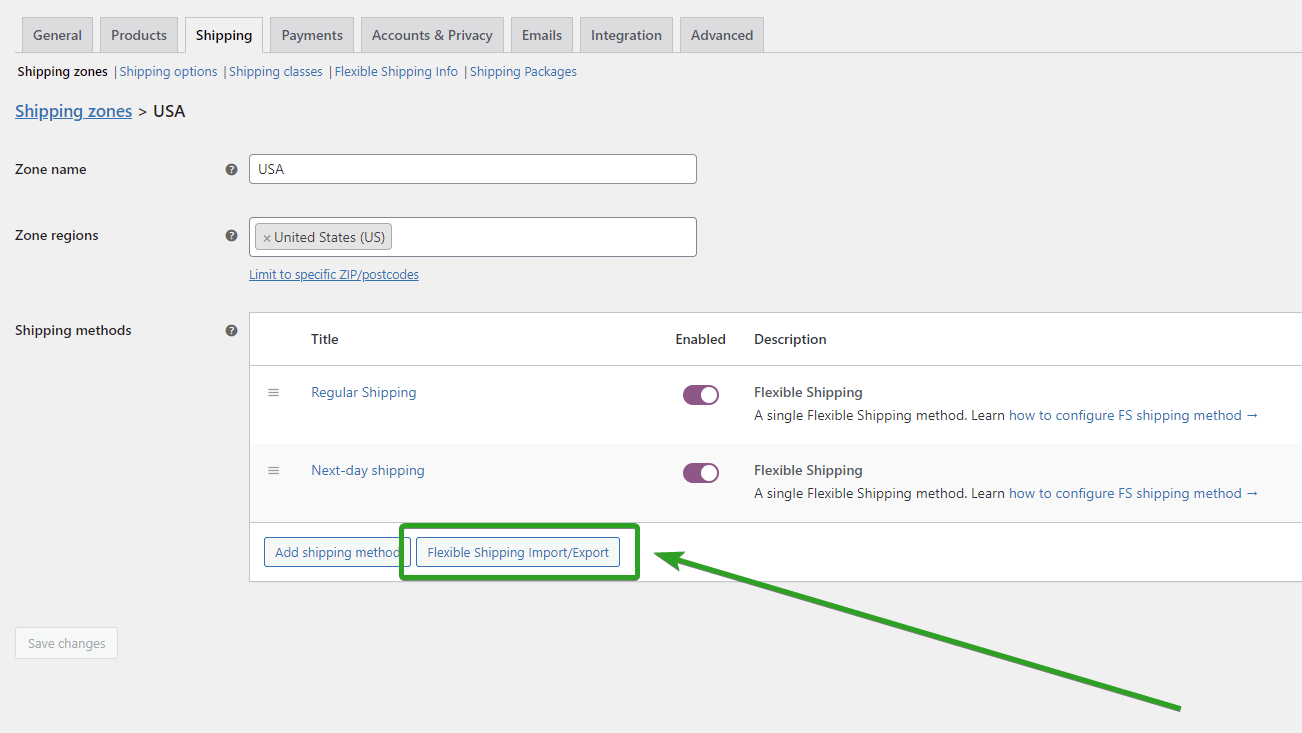Open Shipping zones sub-navigation item

coord(63,72)
